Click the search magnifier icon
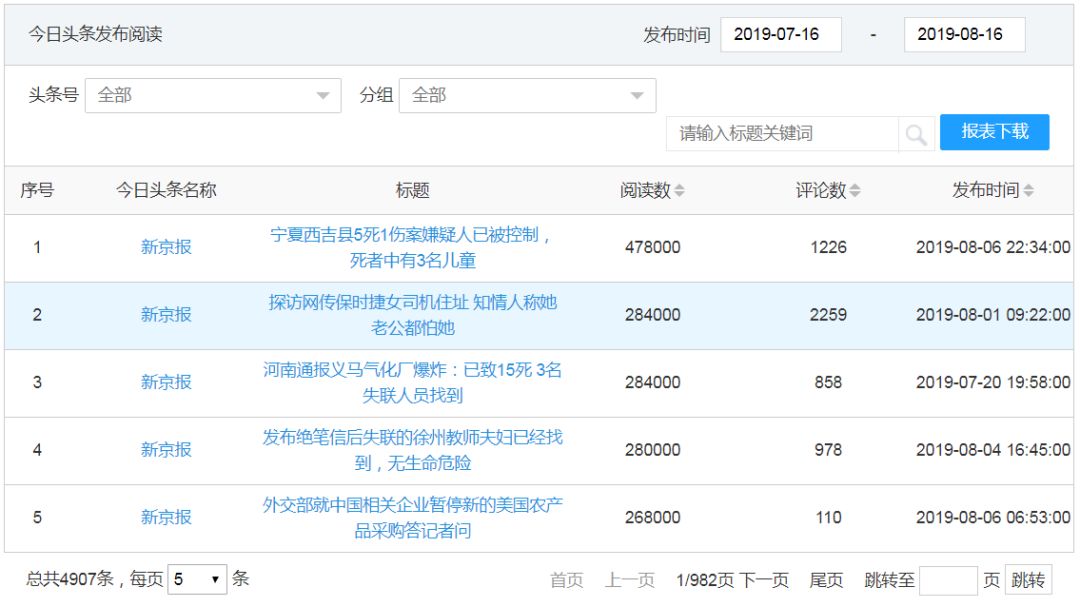This screenshot has height=607, width=1080. tap(916, 134)
